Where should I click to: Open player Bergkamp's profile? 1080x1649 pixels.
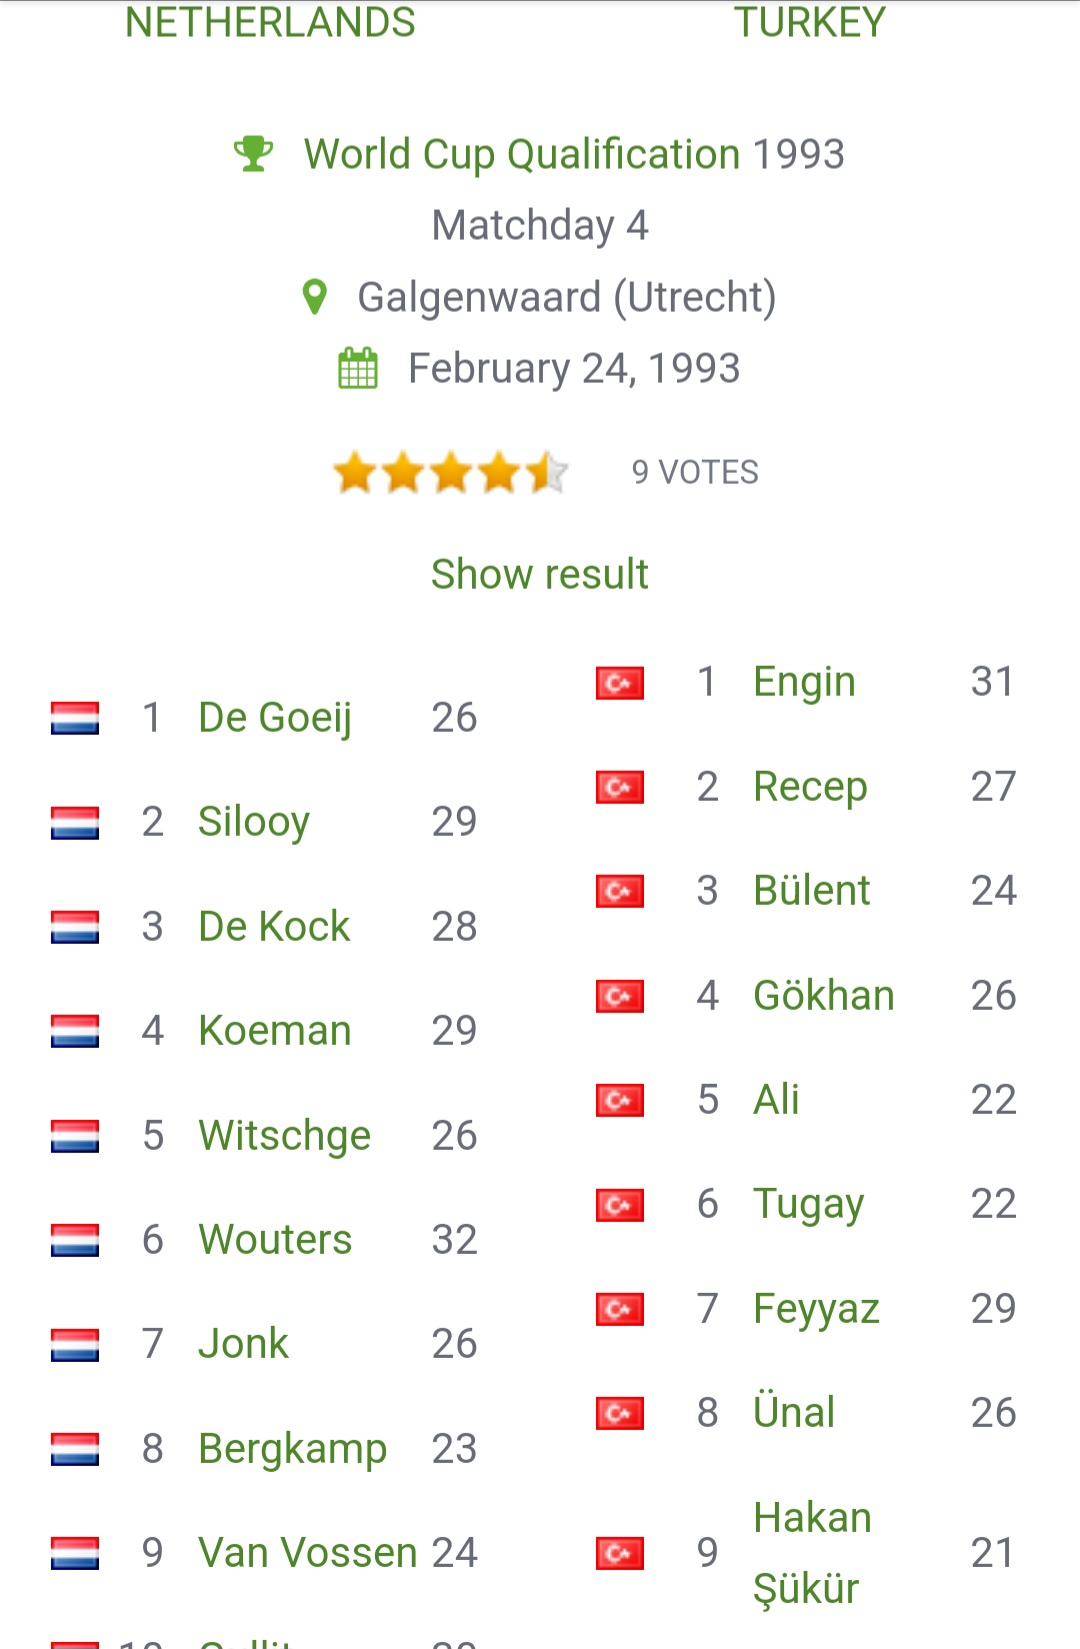[x=292, y=1449]
